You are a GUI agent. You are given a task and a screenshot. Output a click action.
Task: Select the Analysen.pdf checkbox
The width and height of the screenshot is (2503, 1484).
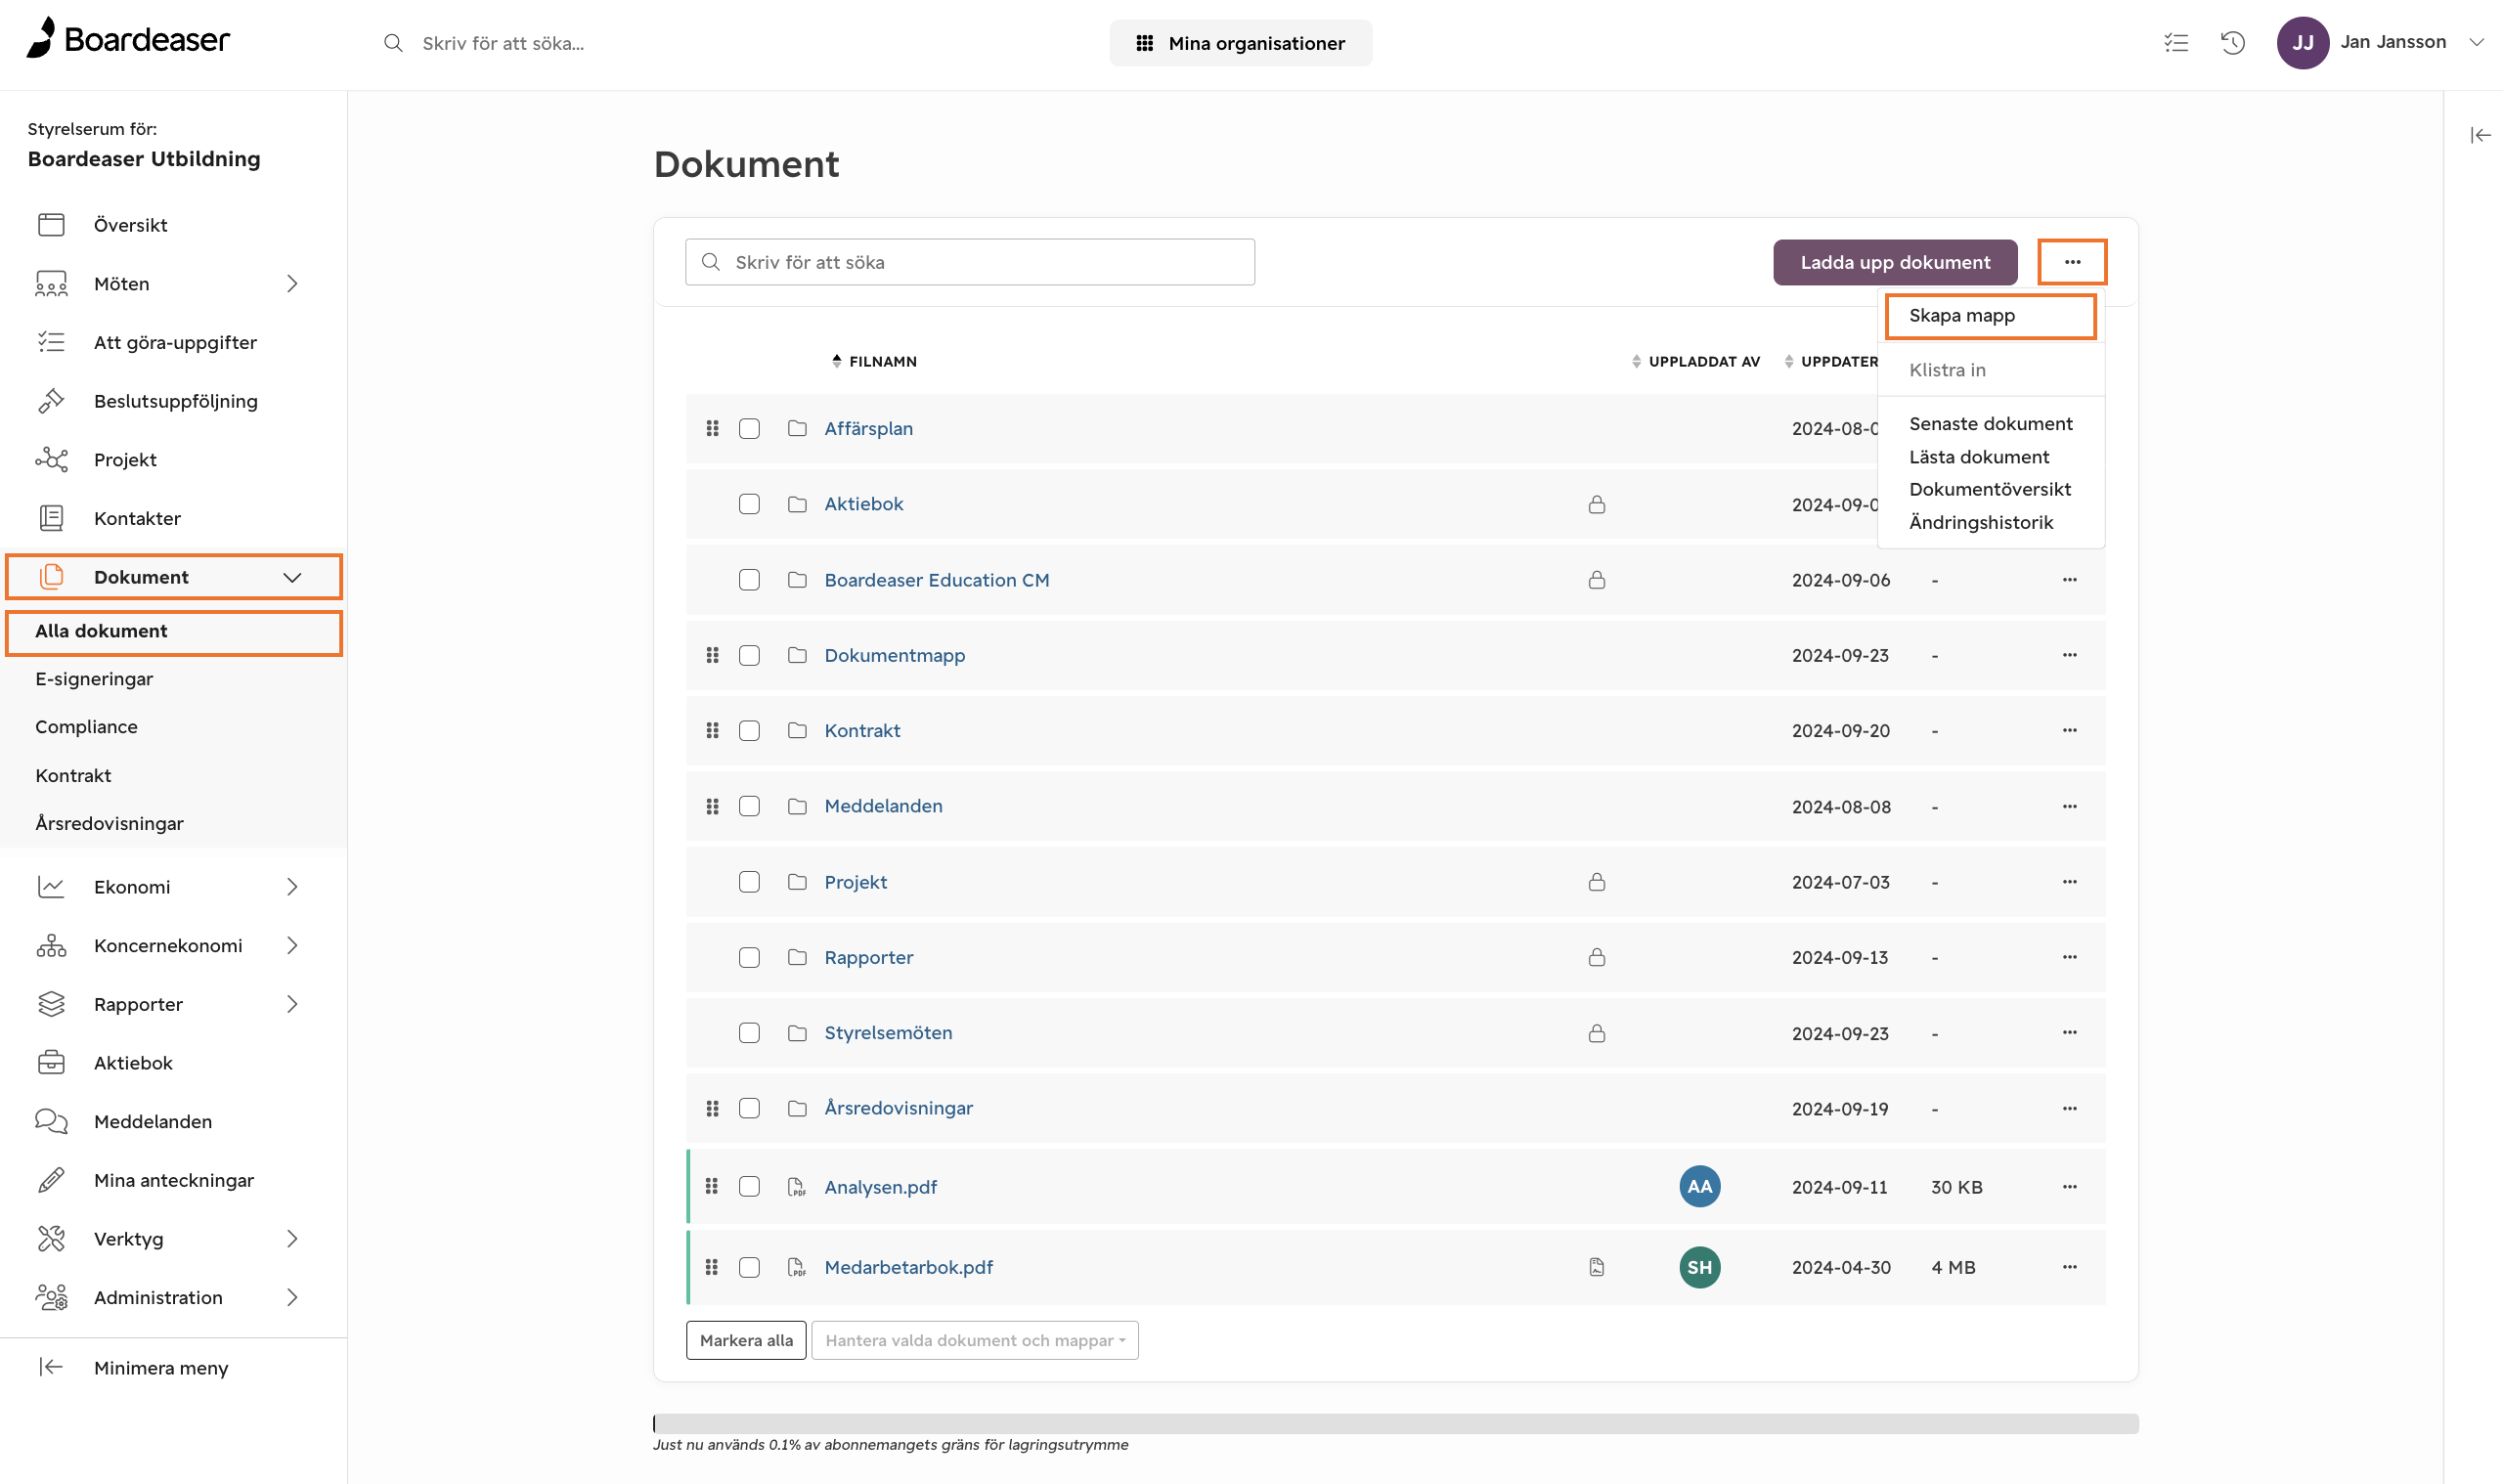(x=749, y=1186)
